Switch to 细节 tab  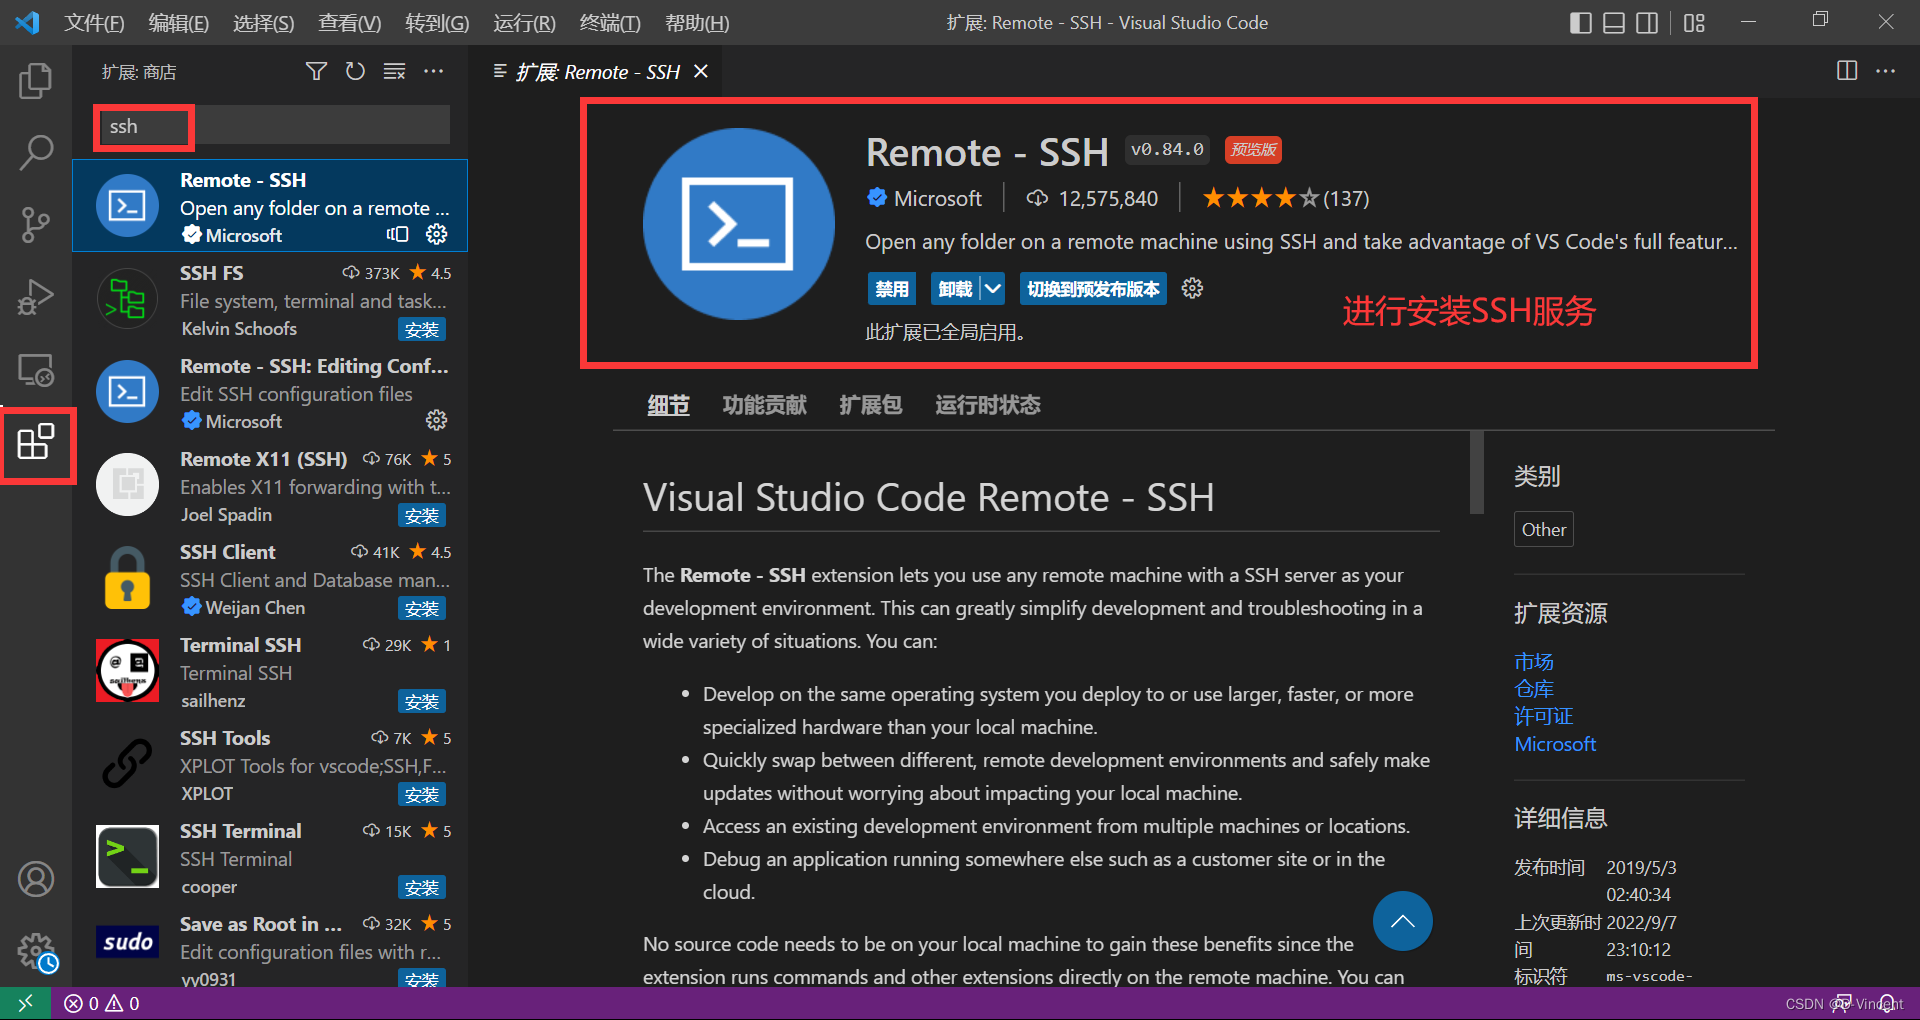[668, 405]
